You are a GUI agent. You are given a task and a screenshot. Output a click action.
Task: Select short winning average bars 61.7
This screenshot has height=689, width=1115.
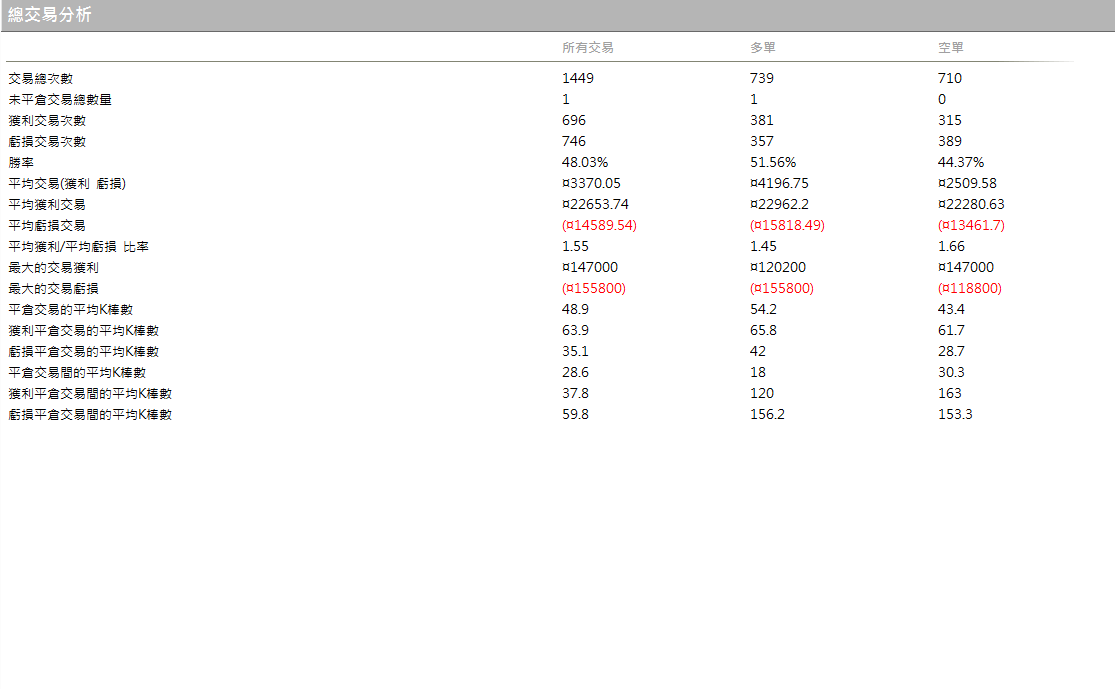(951, 331)
